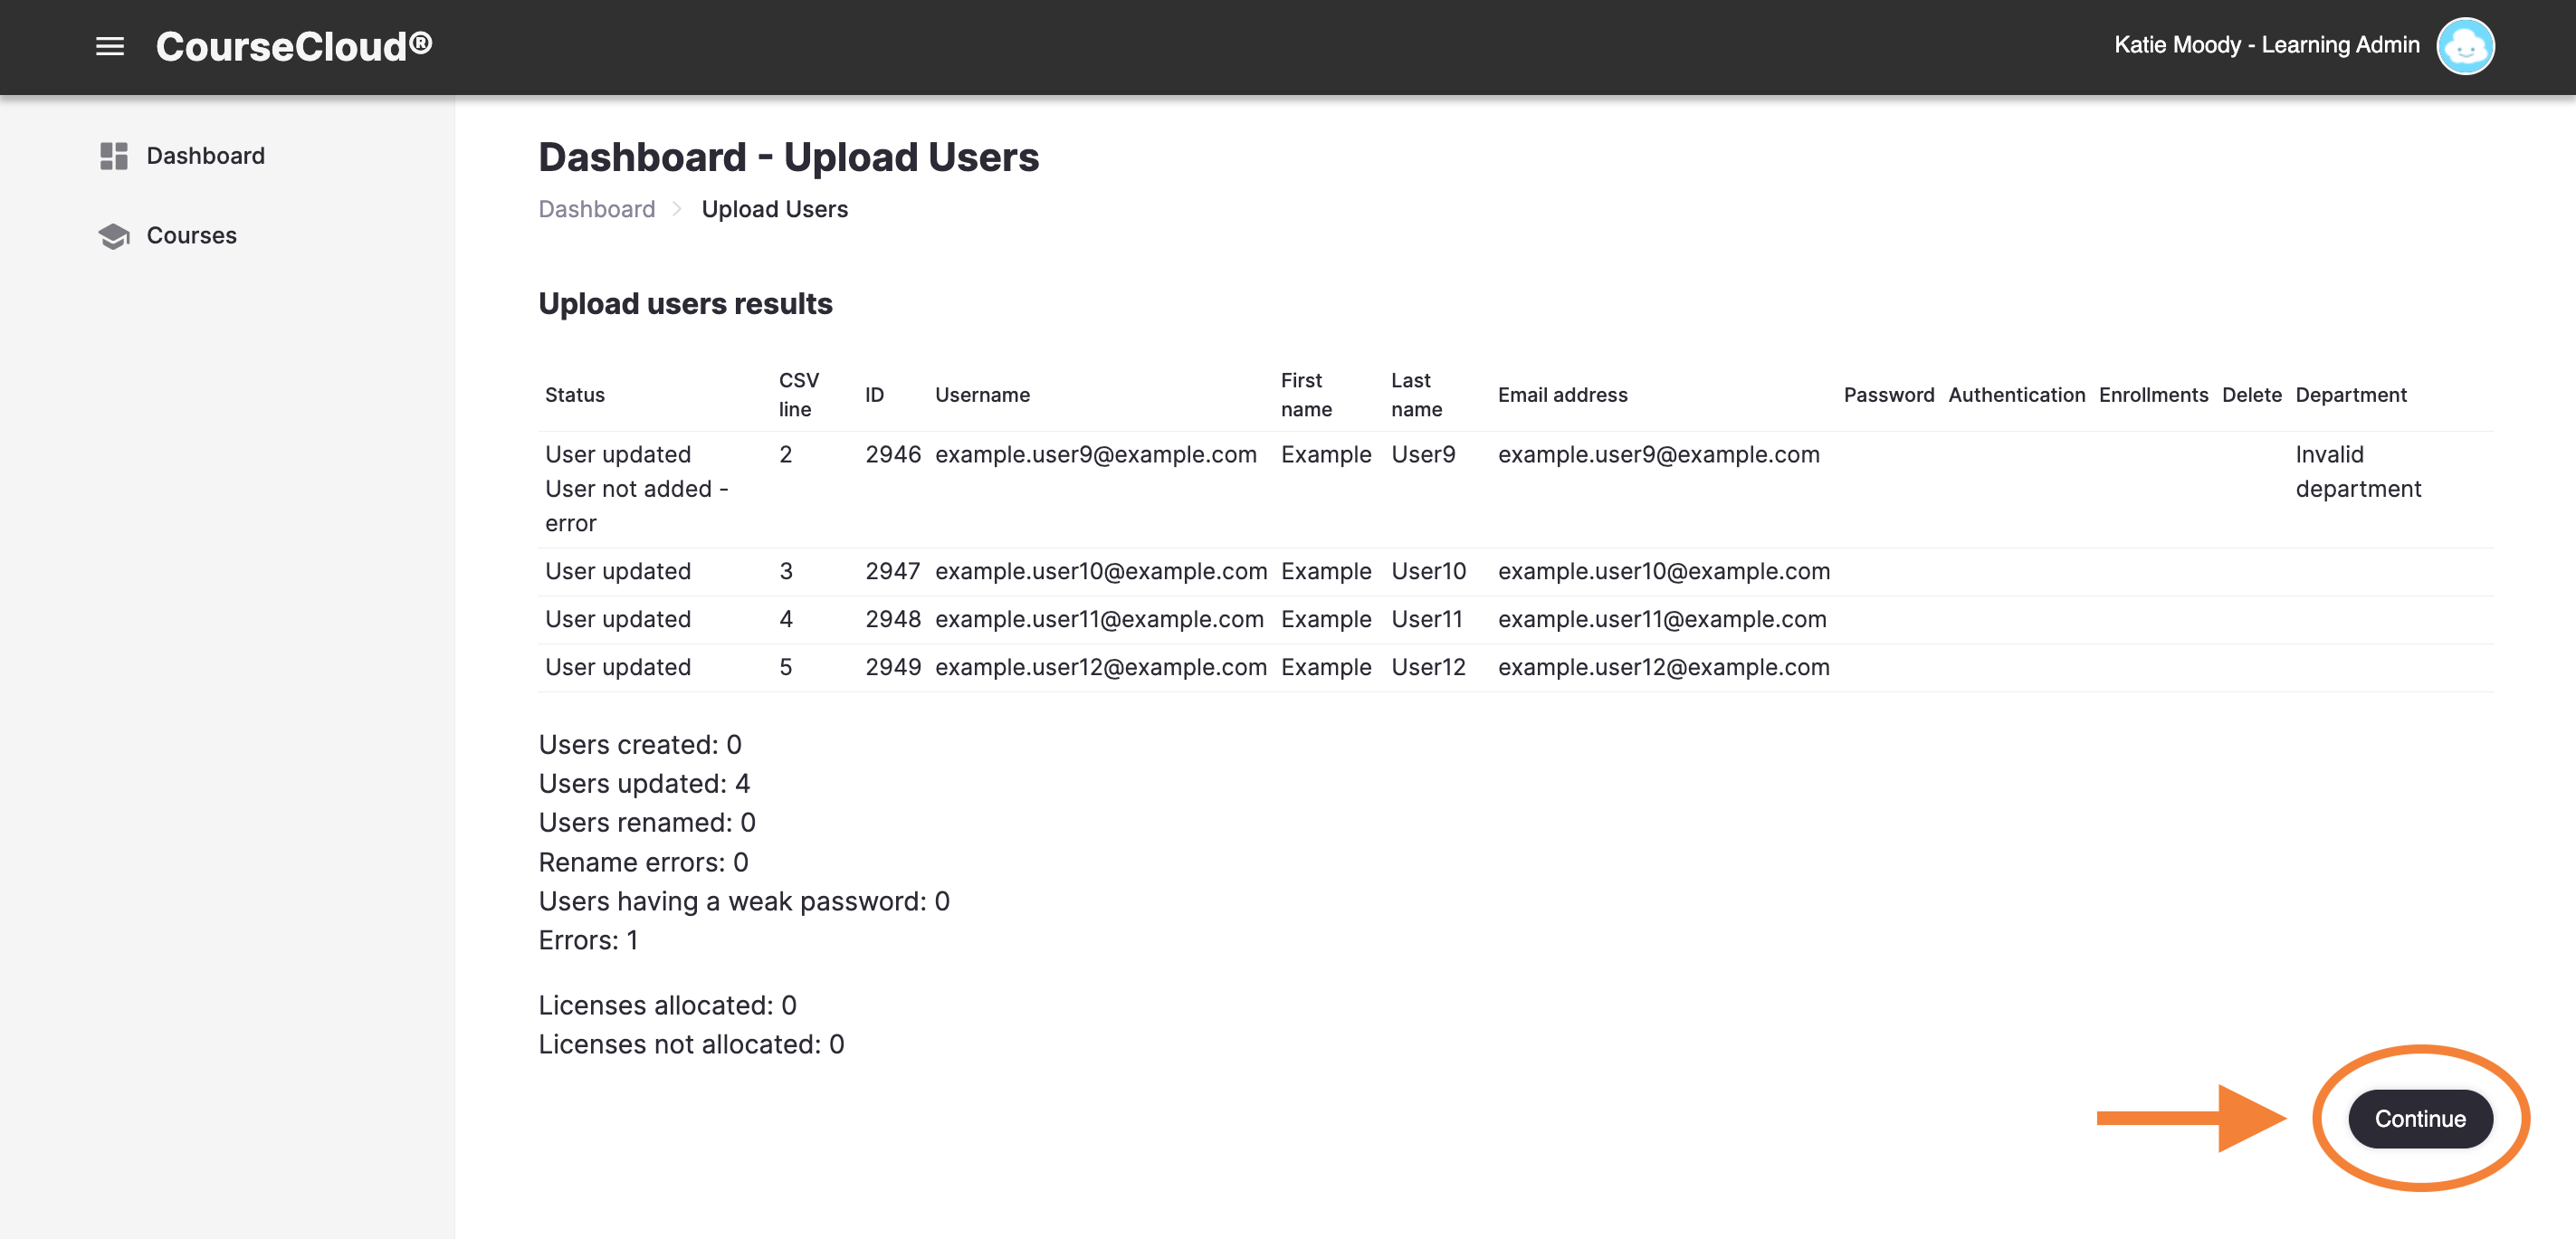Screen dimensions: 2576x1239
Task: Click the Licenses not allocated: 0 line
Action: tap(691, 1045)
